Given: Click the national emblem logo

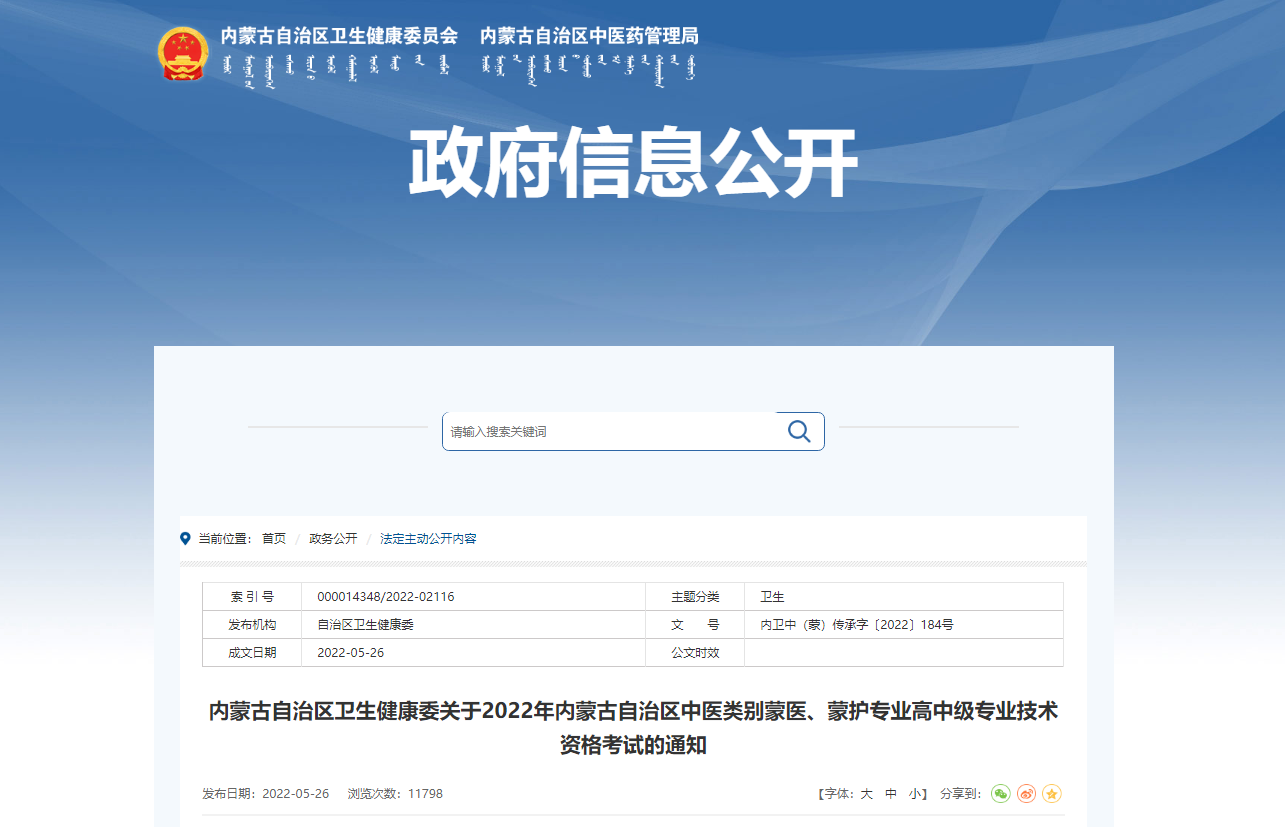Looking at the screenshot, I should tap(183, 53).
